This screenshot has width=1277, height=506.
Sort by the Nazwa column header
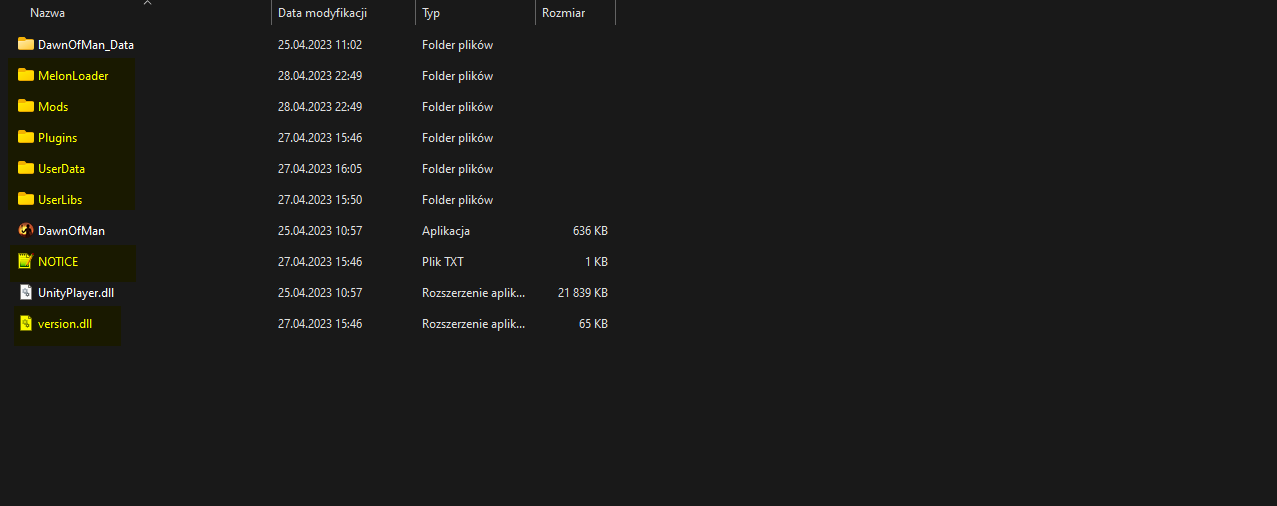coord(48,13)
